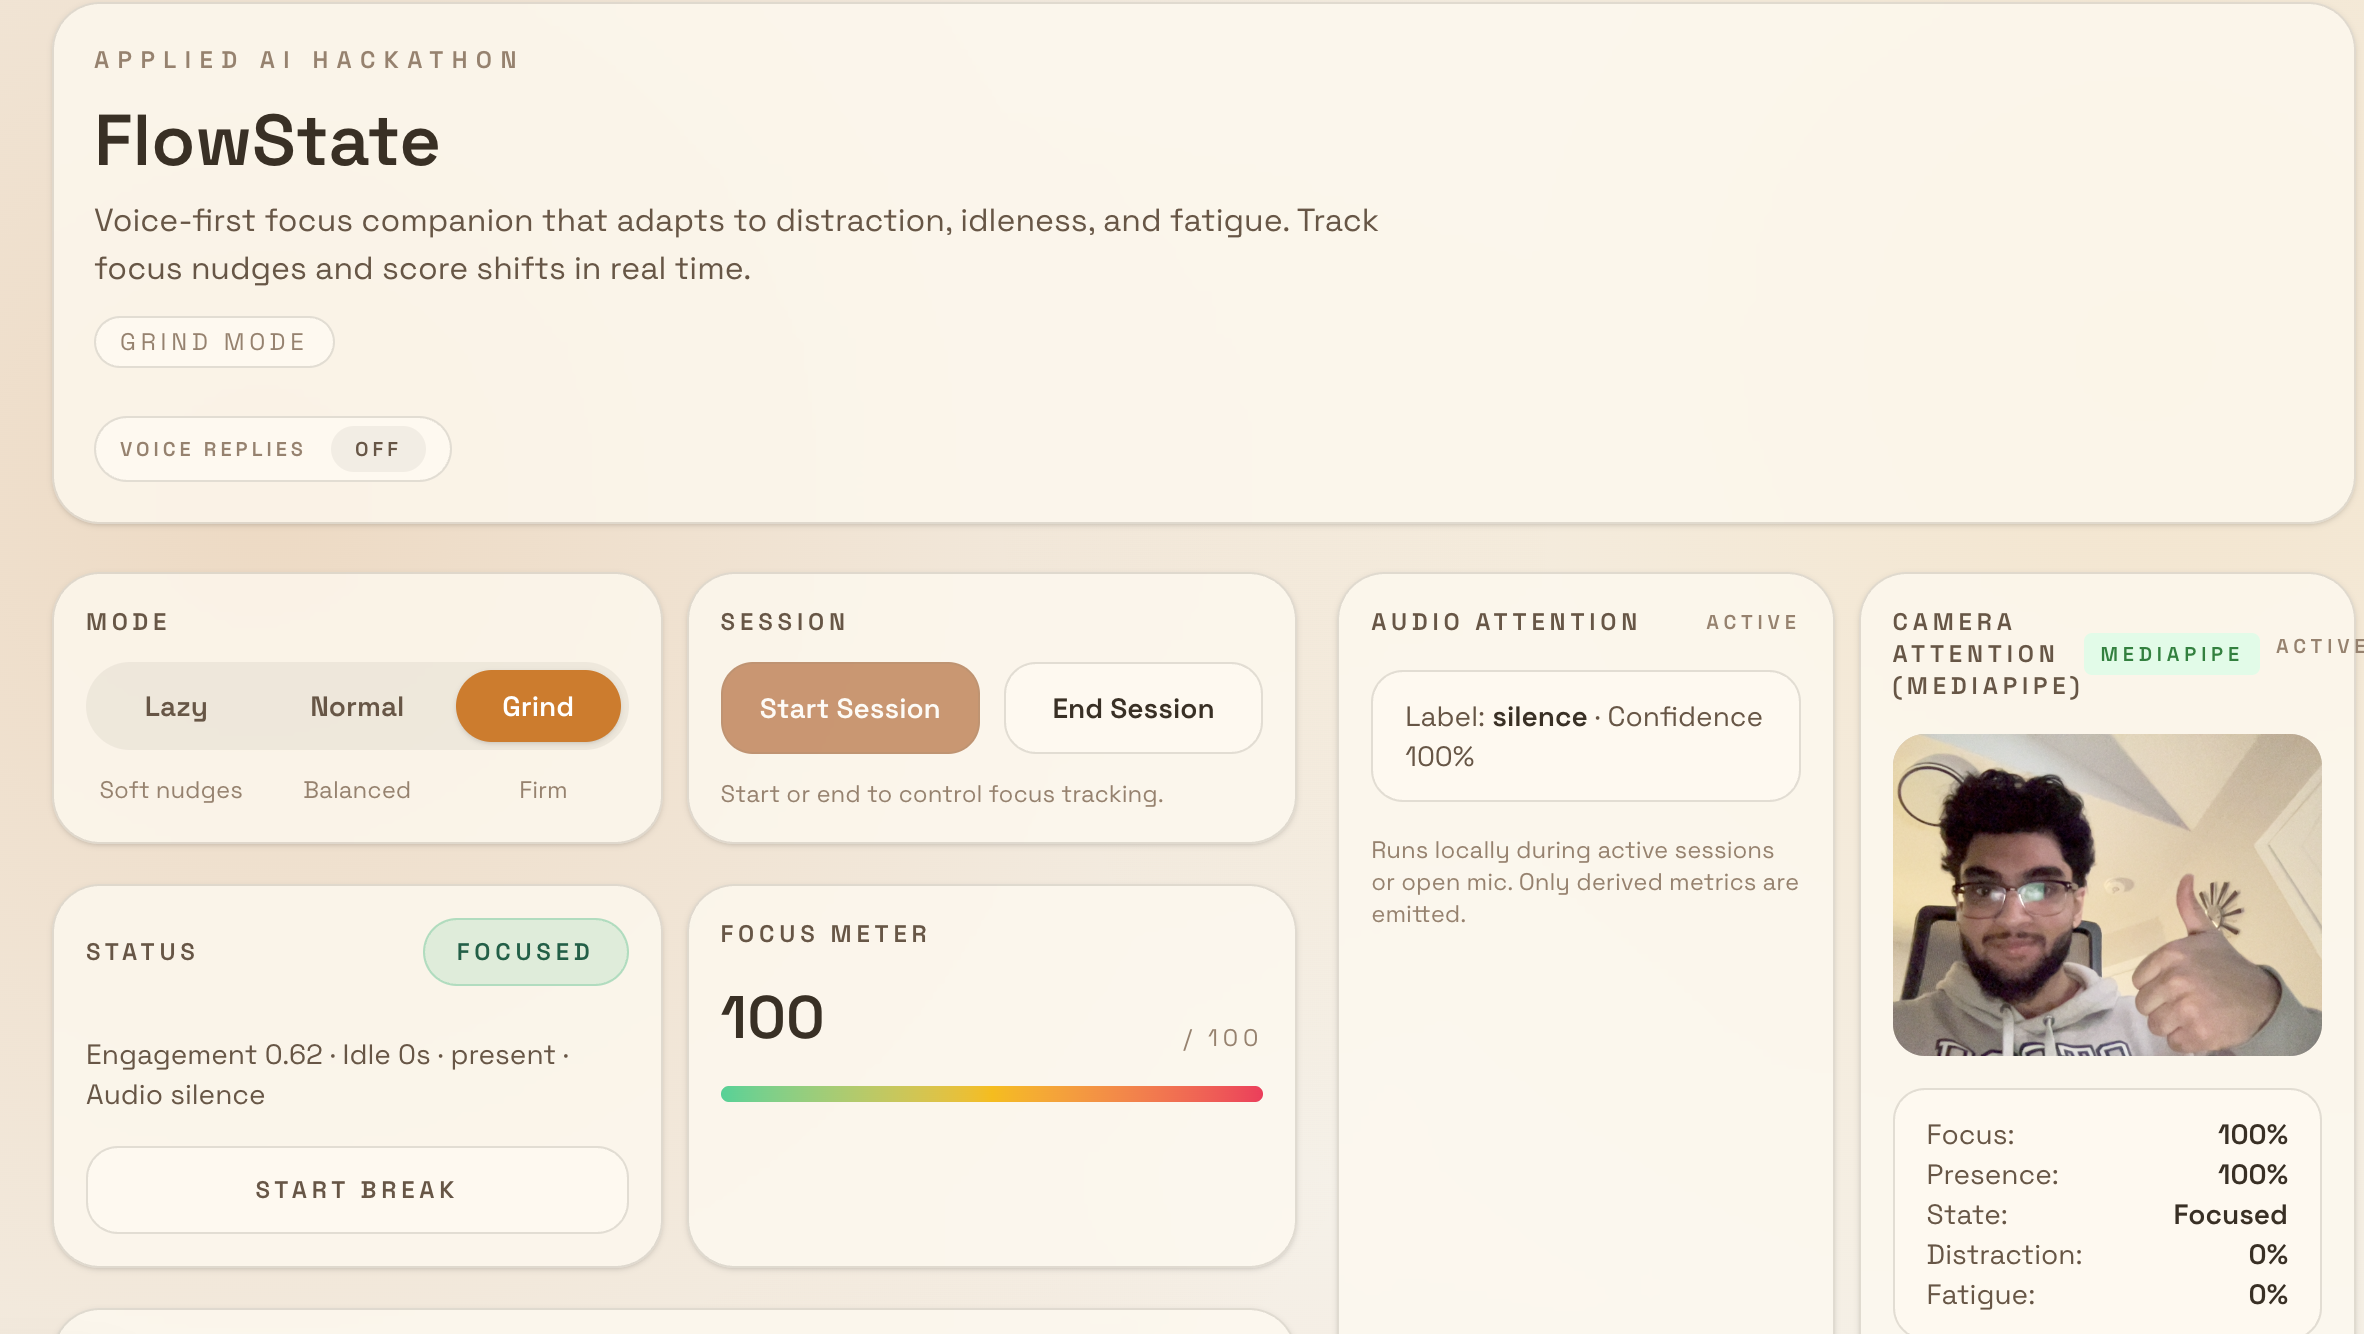Click the Start Session button
Image resolution: width=2364 pixels, height=1334 pixels.
[x=850, y=708]
